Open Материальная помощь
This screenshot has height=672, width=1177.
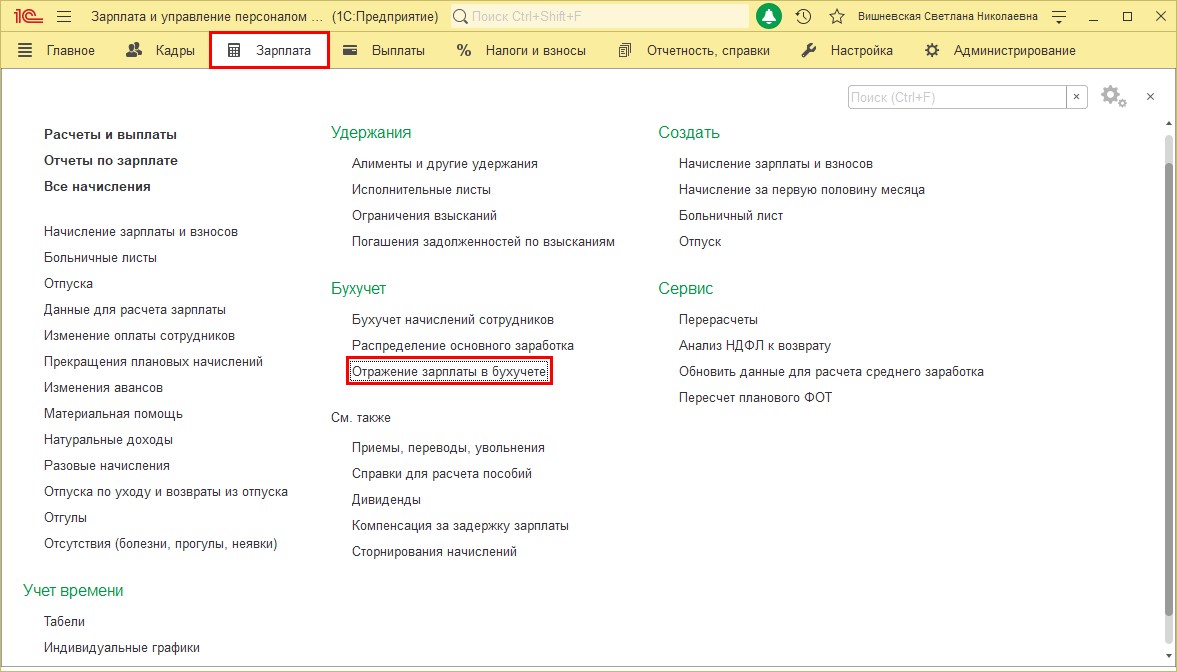point(113,414)
